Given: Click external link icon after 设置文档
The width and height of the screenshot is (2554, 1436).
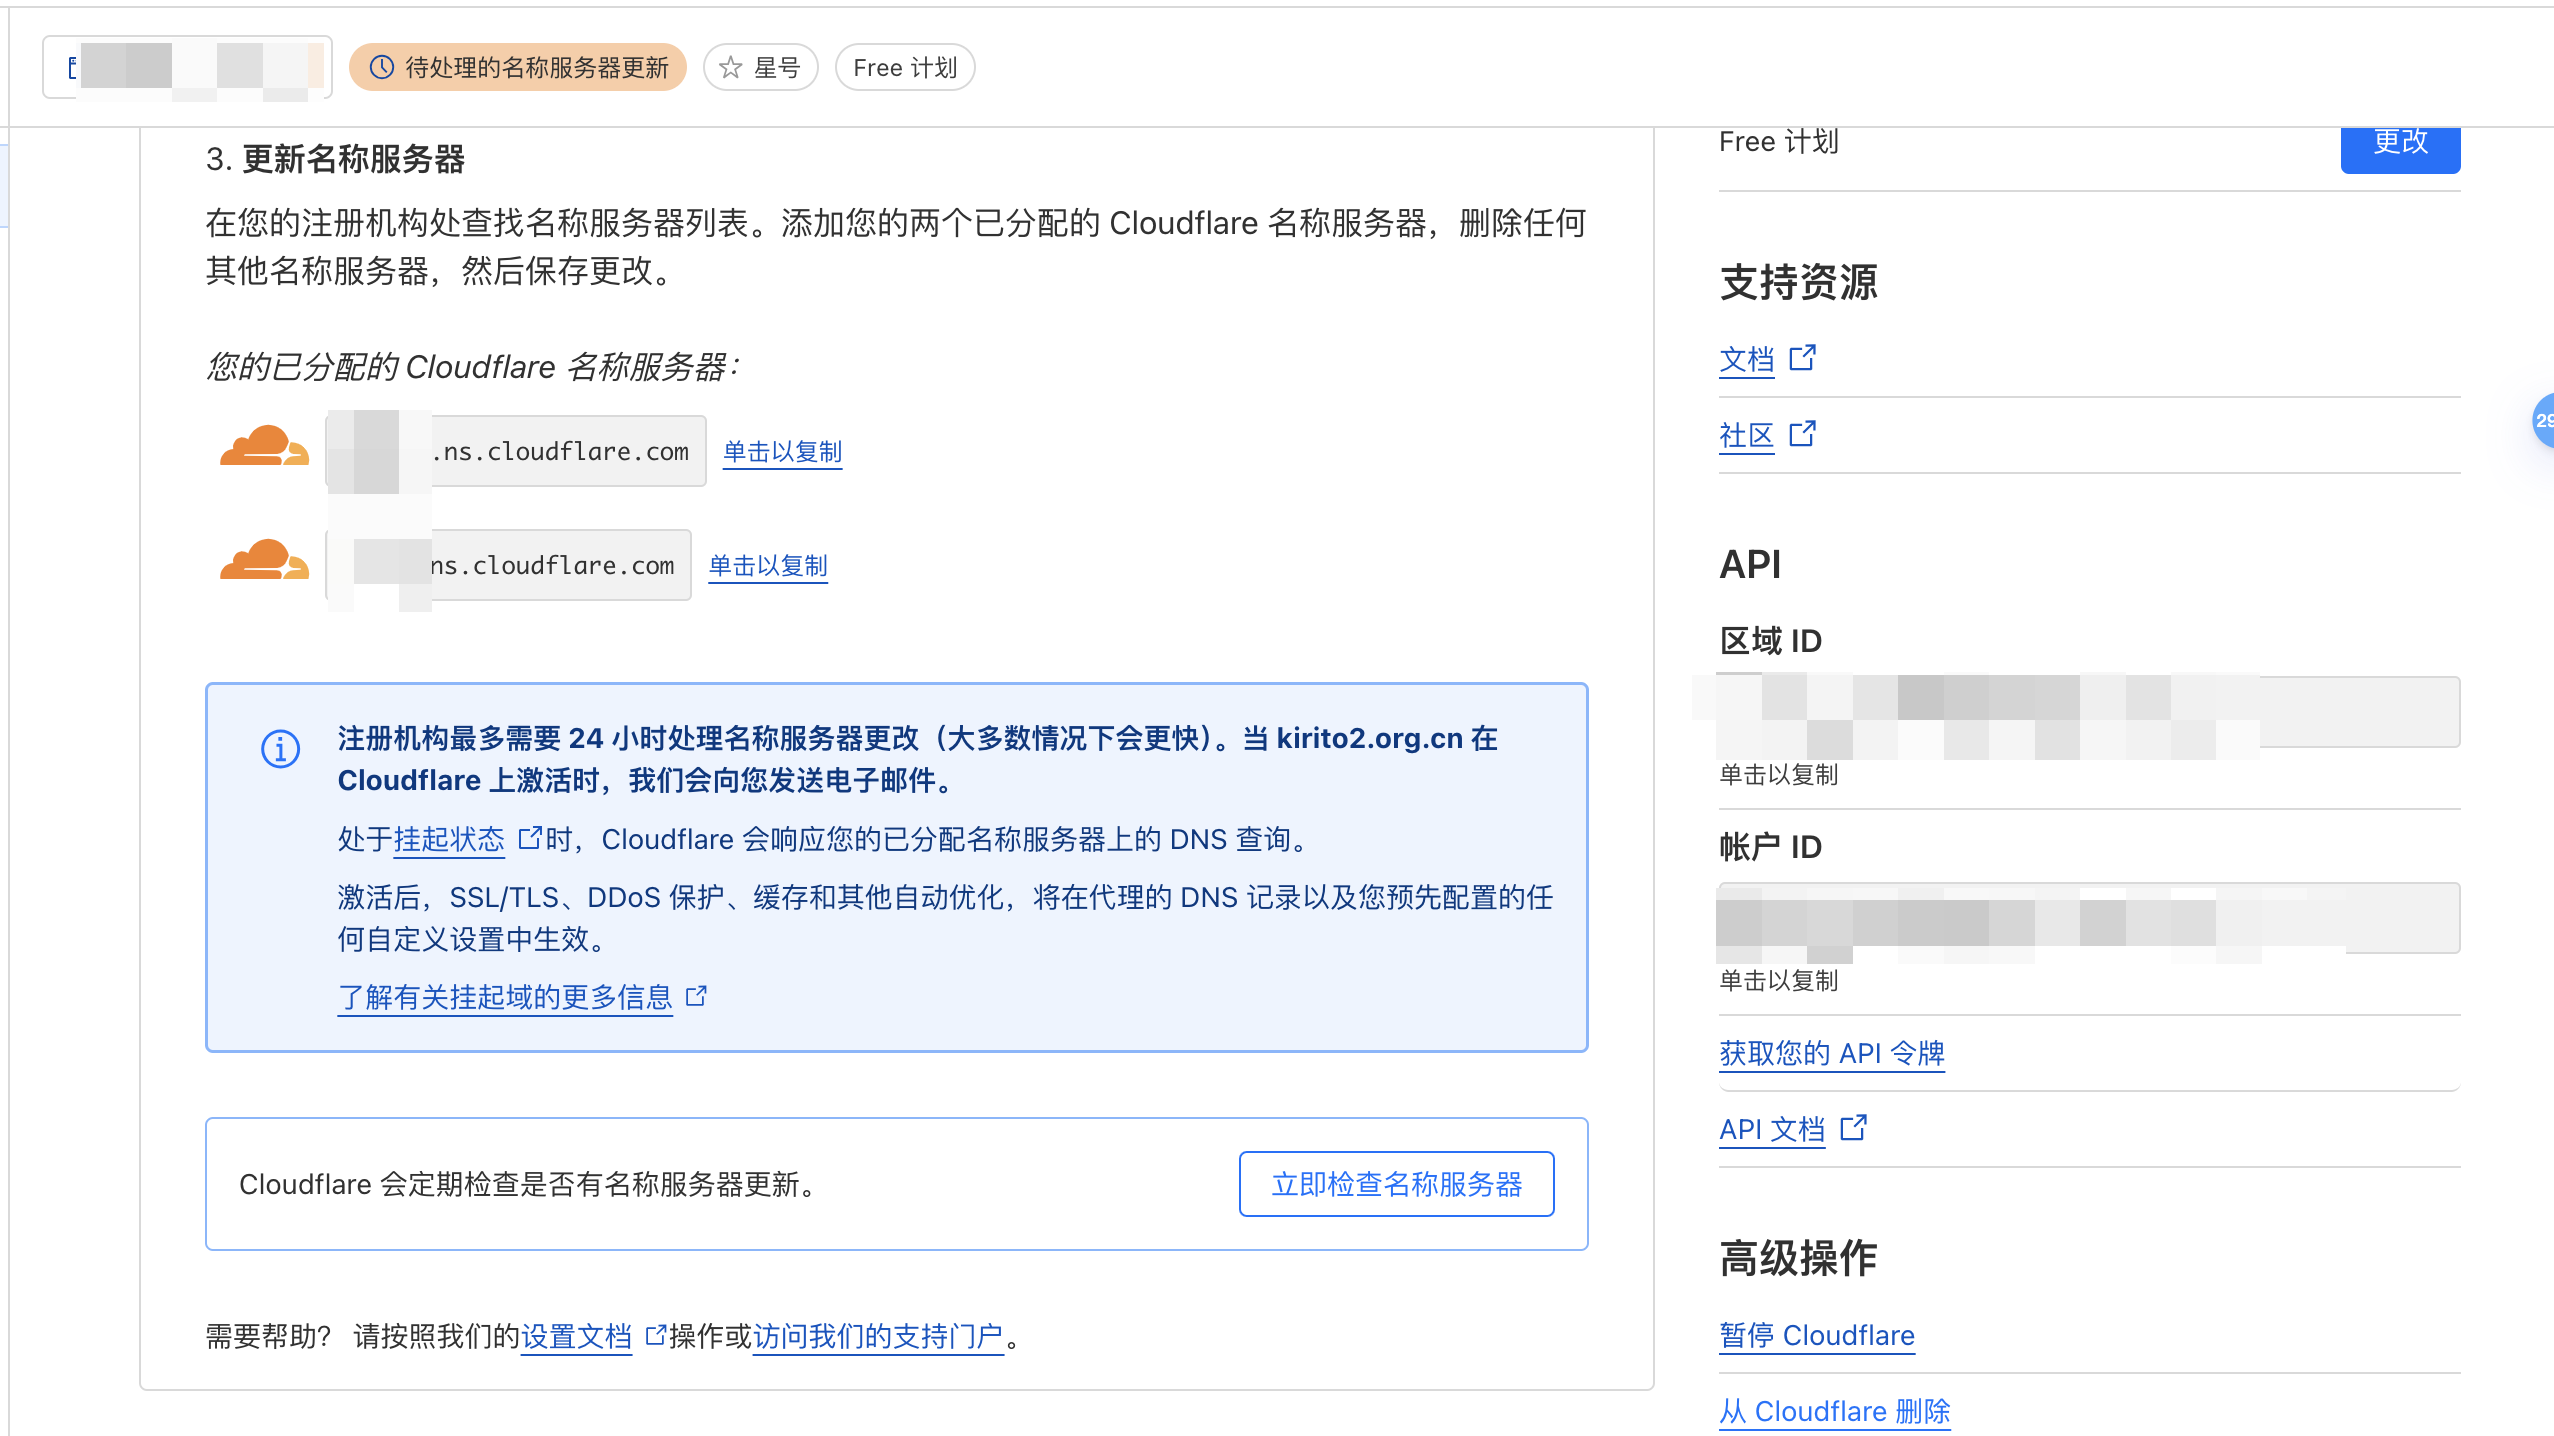Looking at the screenshot, I should pos(655,1335).
